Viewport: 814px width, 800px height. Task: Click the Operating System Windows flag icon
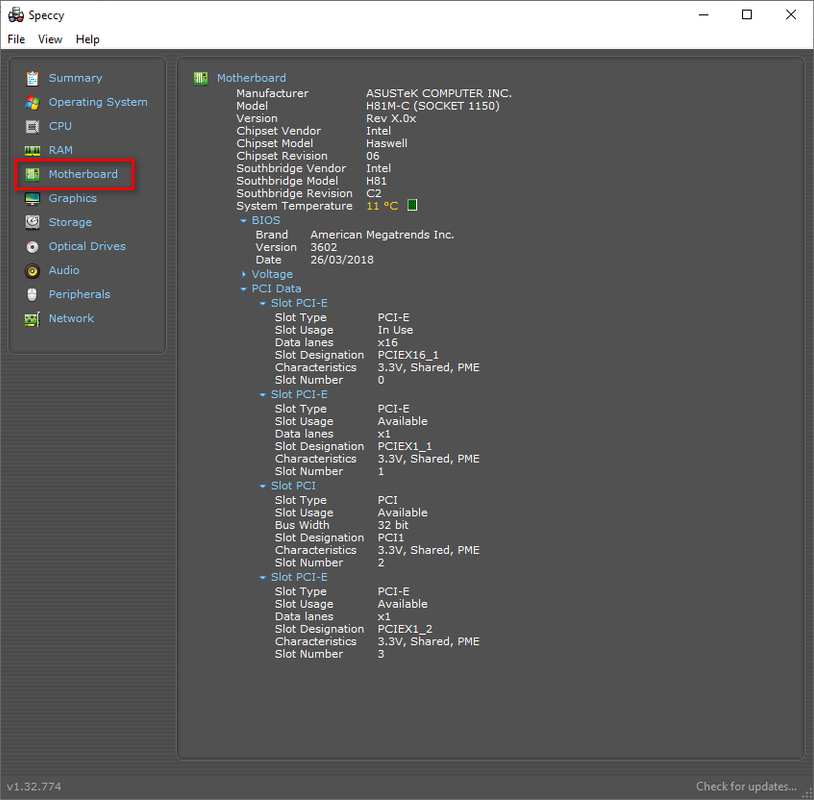click(x=32, y=102)
